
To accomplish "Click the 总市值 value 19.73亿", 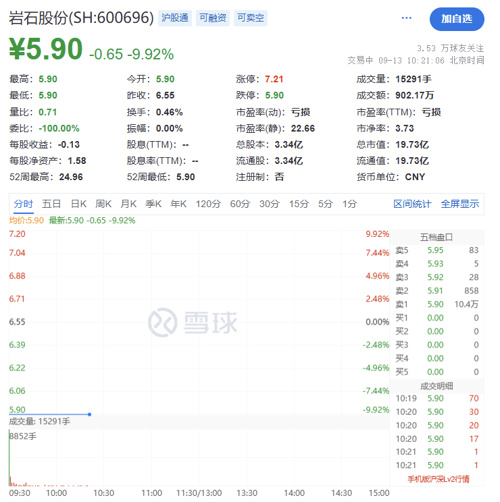I will pyautogui.click(x=412, y=145).
